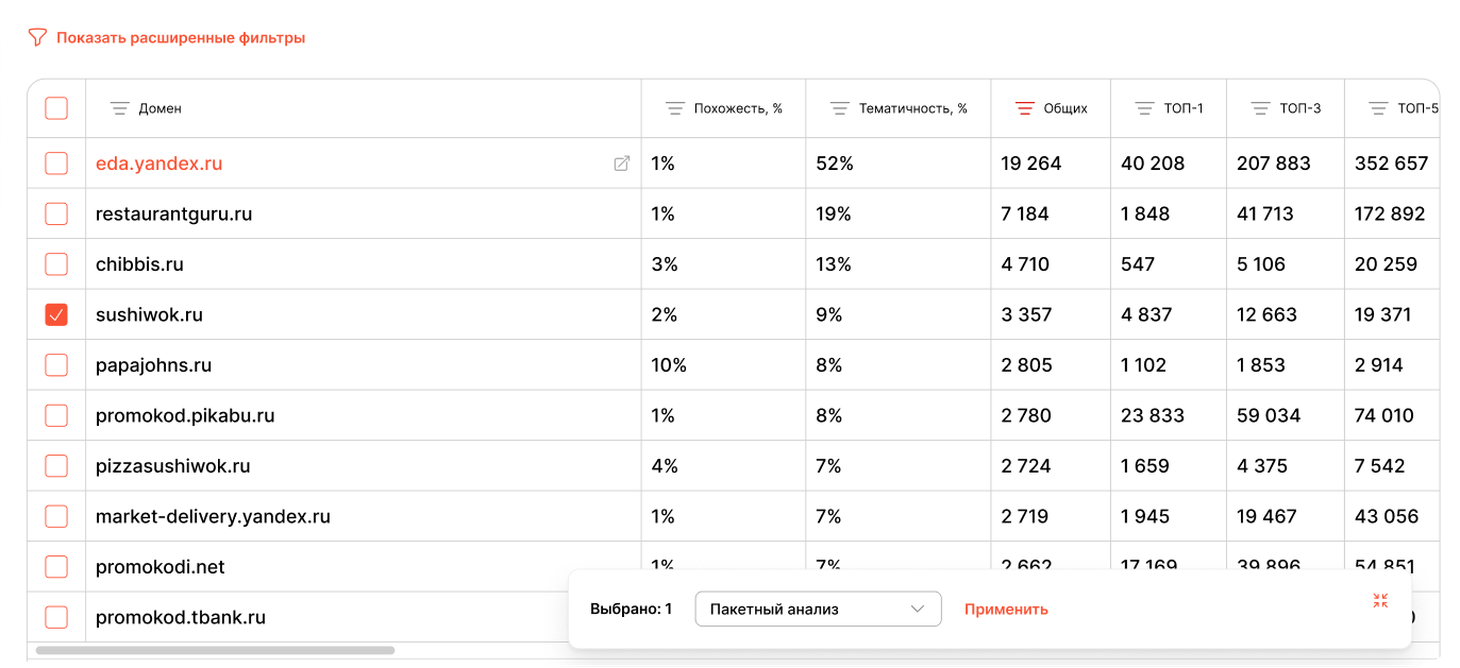Click the ТОП-5 column header filter

coord(1379,108)
